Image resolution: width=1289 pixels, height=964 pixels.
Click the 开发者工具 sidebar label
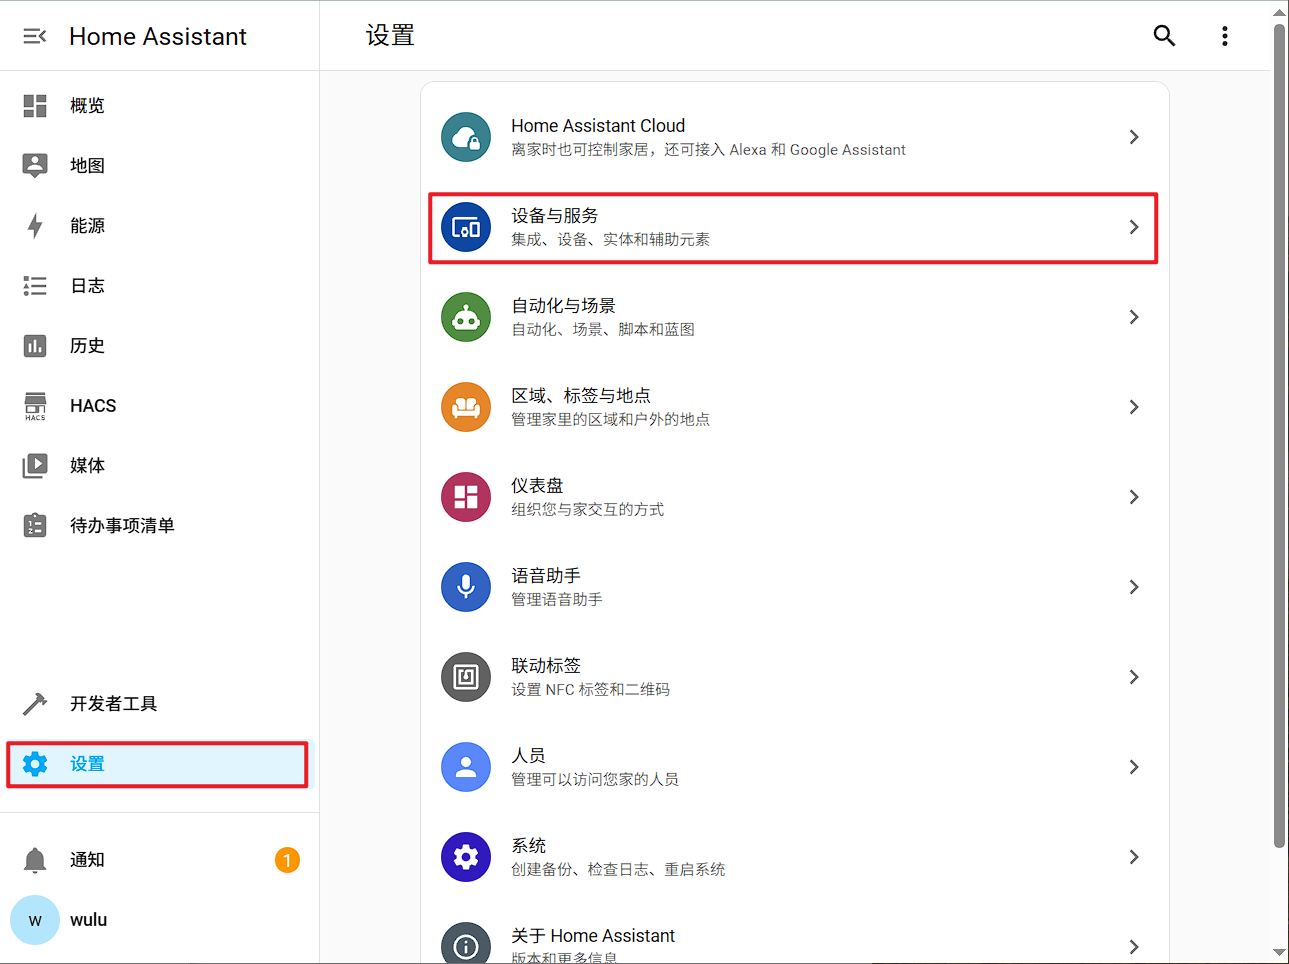click(x=113, y=704)
